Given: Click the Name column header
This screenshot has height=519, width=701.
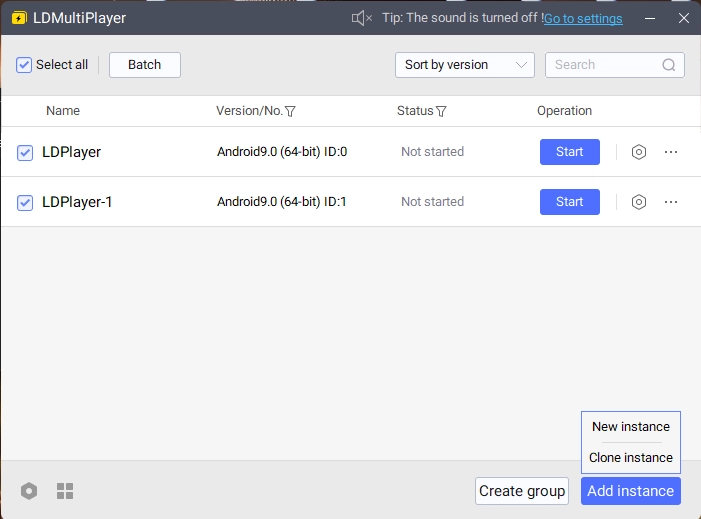Looking at the screenshot, I should click(63, 111).
